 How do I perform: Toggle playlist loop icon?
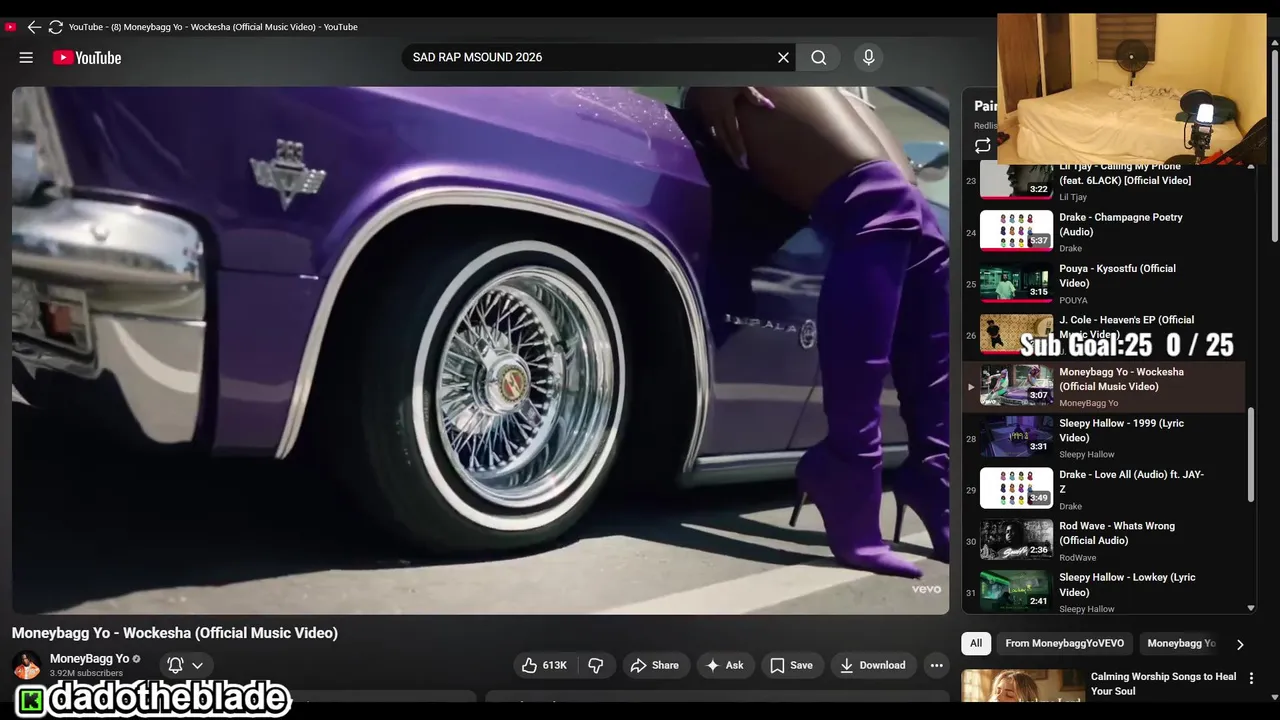tap(983, 146)
